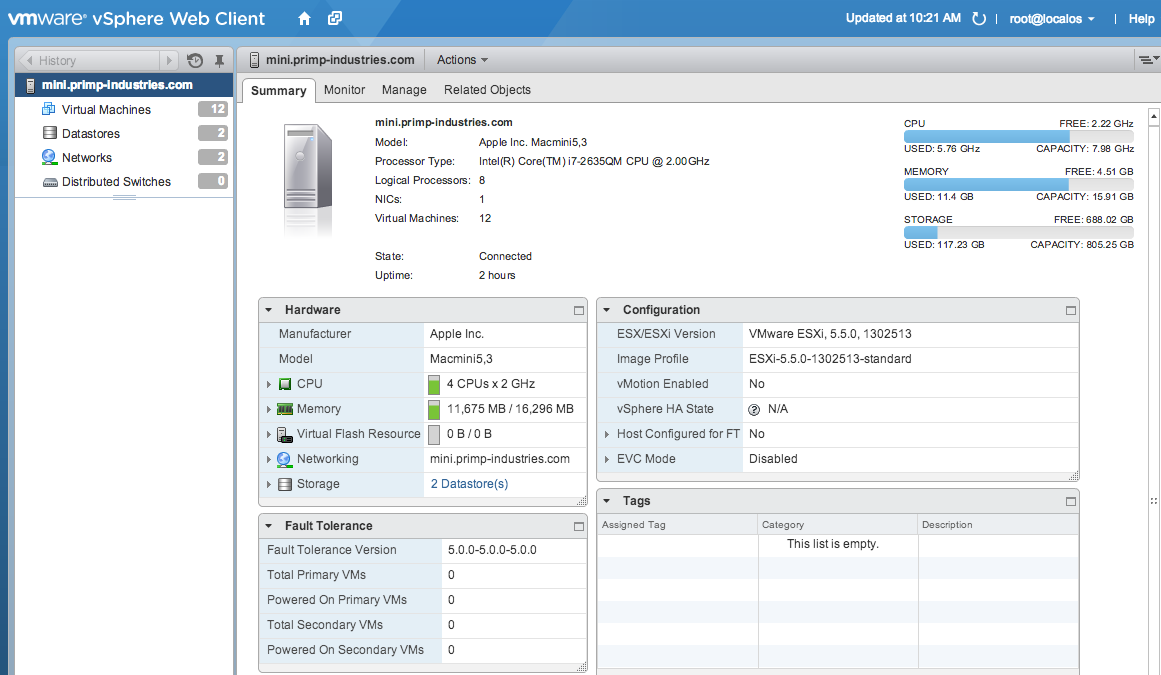1161x675 pixels.
Task: Click the Help link in the top bar
Action: point(1140,18)
